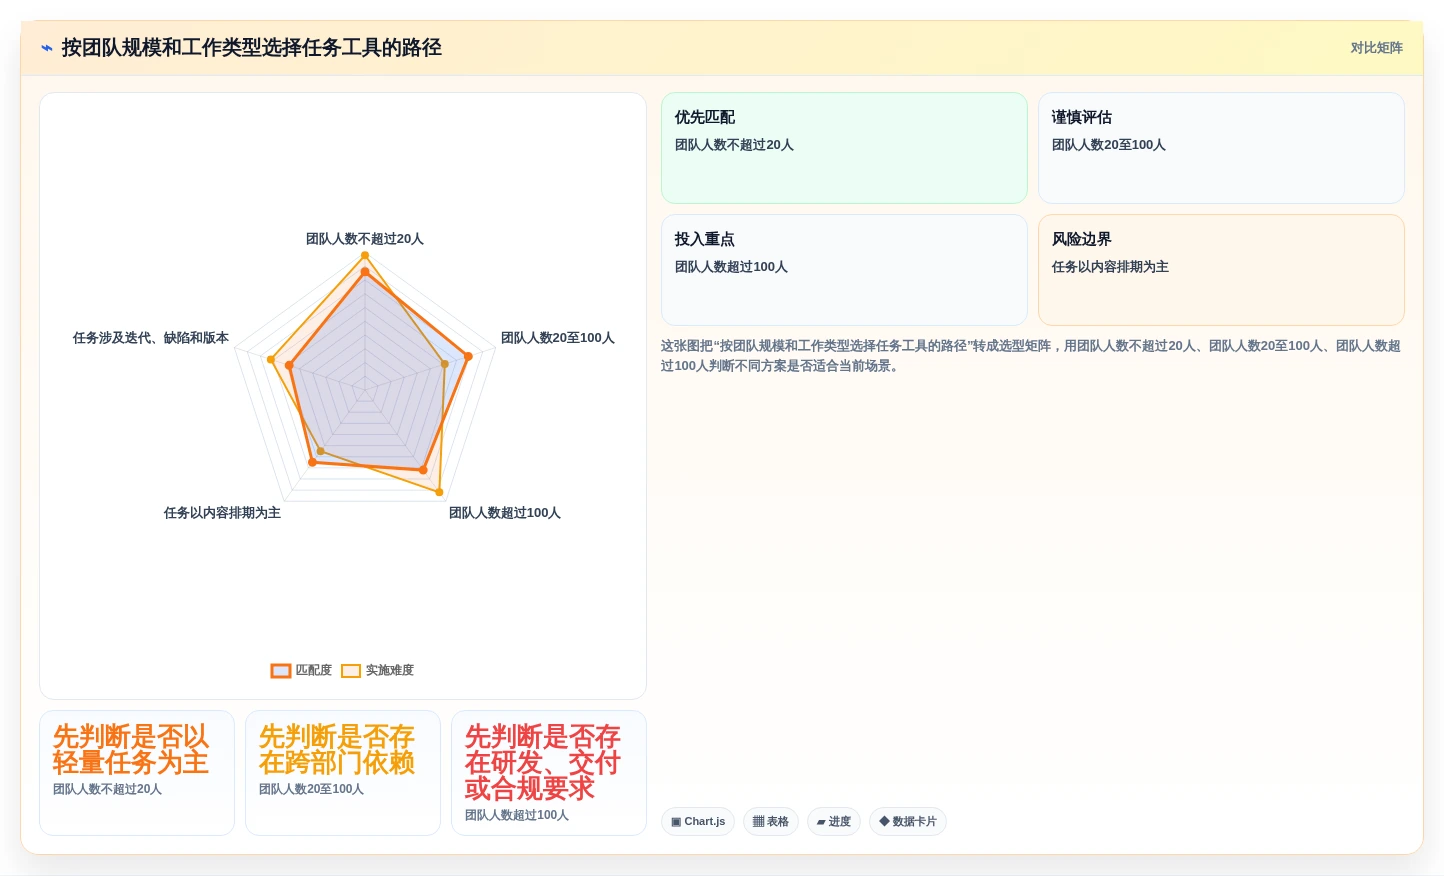1444x876 pixels.
Task: Toggle the 实施难度 series via its legend swatch
Action: (351, 671)
